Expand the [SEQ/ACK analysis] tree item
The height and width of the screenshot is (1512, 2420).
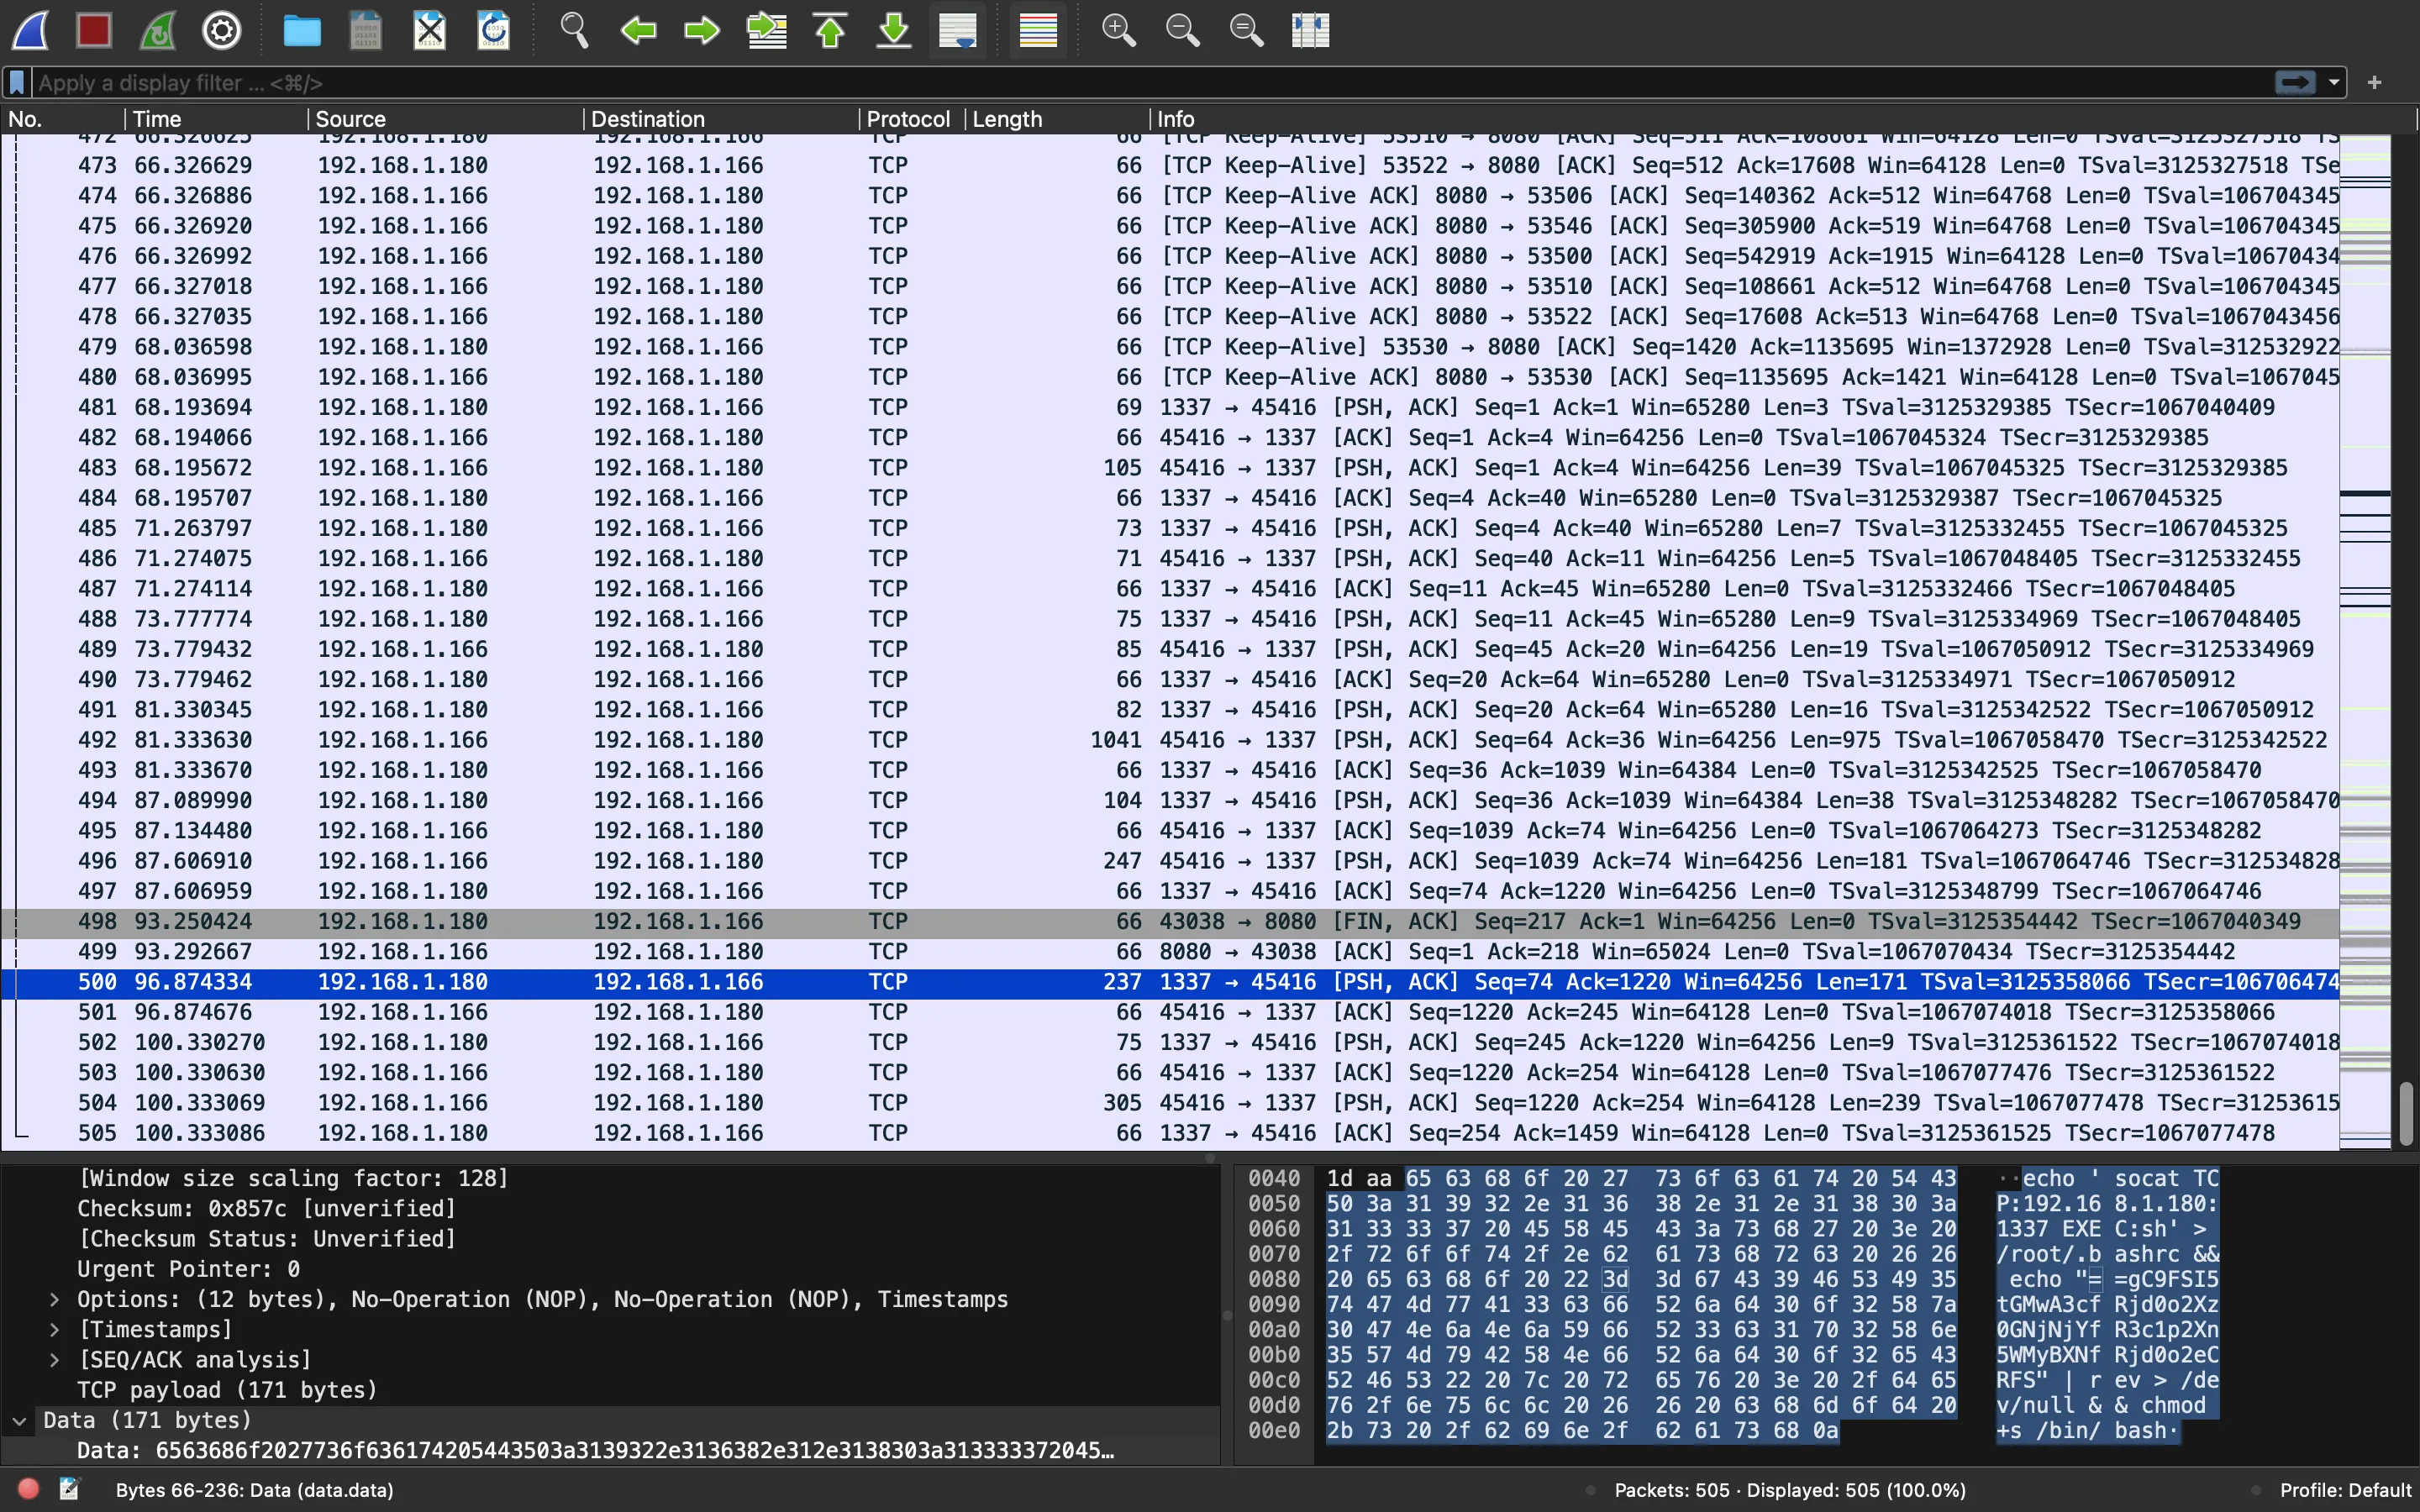pyautogui.click(x=55, y=1359)
